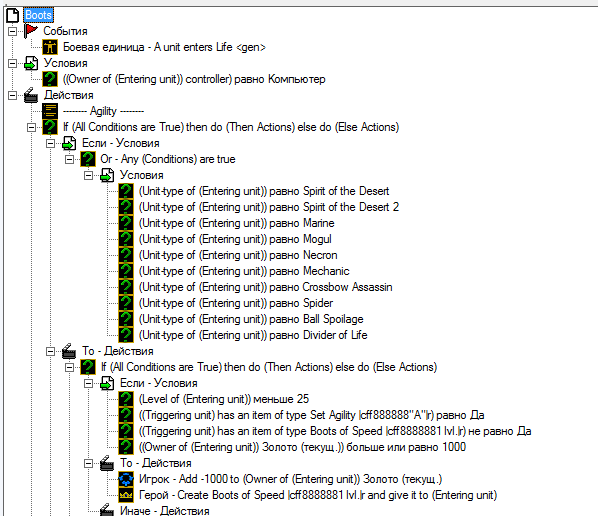Image resolution: width=598 pixels, height=516 pixels.
Task: Click the hero crown icon for Create Boots of Speed
Action: 126,495
